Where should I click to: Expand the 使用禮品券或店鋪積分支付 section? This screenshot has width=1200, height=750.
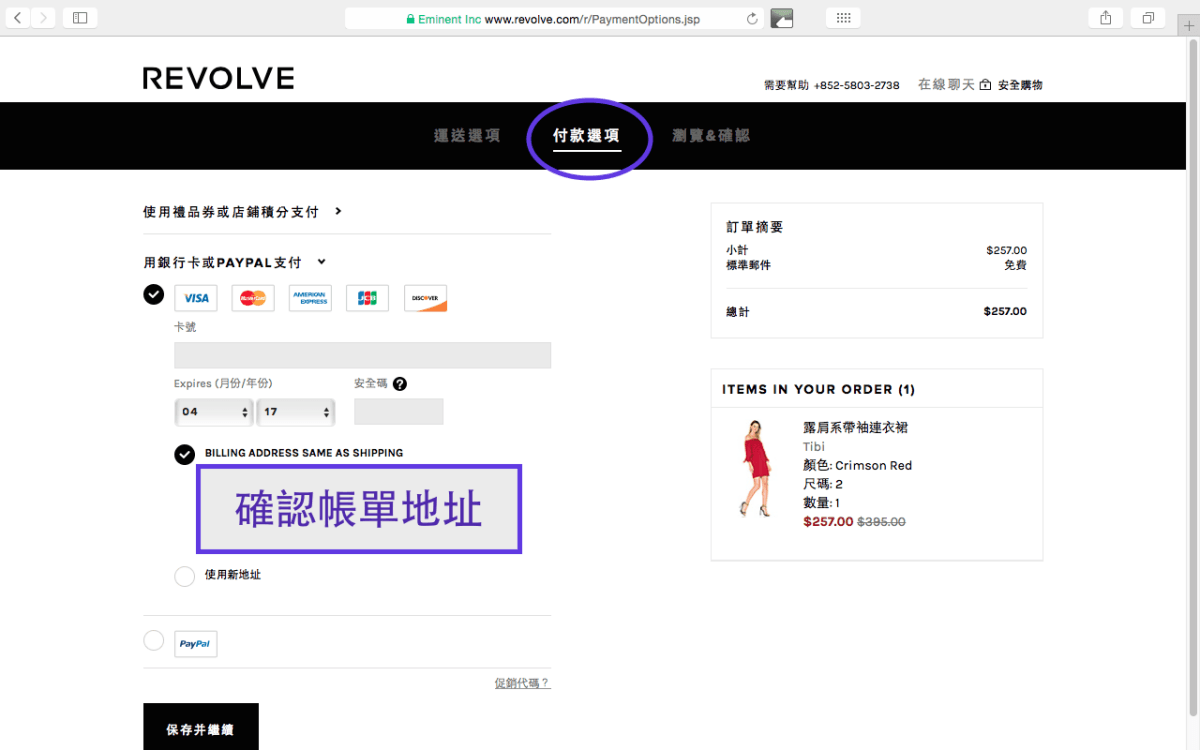pyautogui.click(x=242, y=212)
